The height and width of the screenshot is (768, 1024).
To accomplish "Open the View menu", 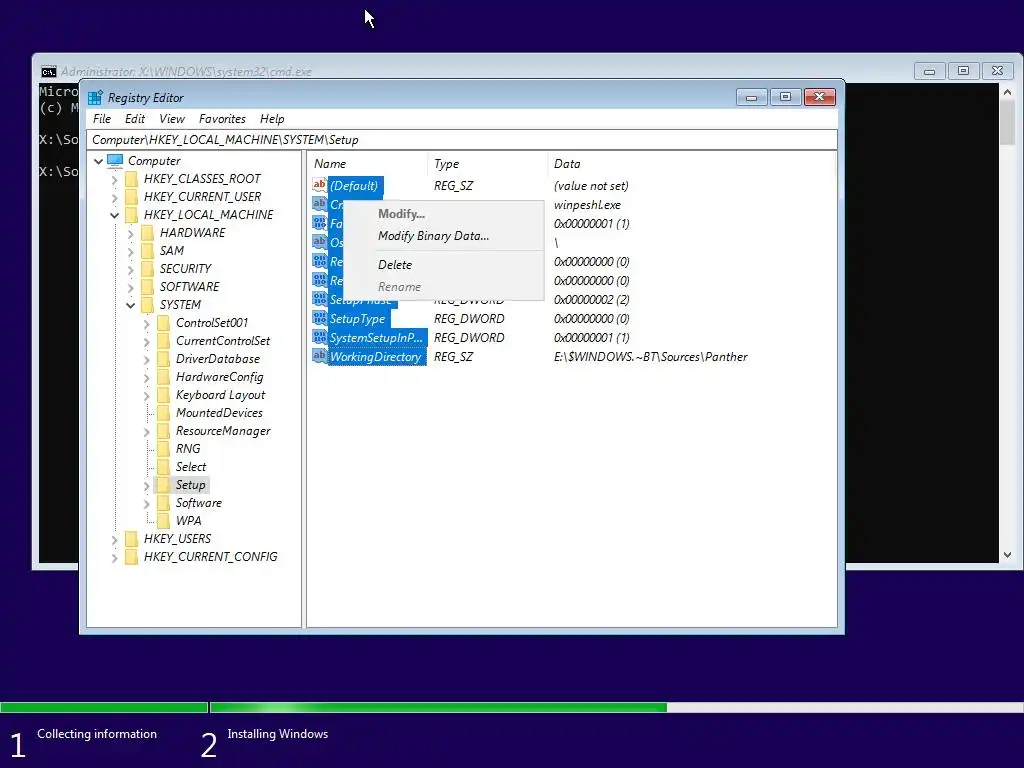I will pos(172,119).
